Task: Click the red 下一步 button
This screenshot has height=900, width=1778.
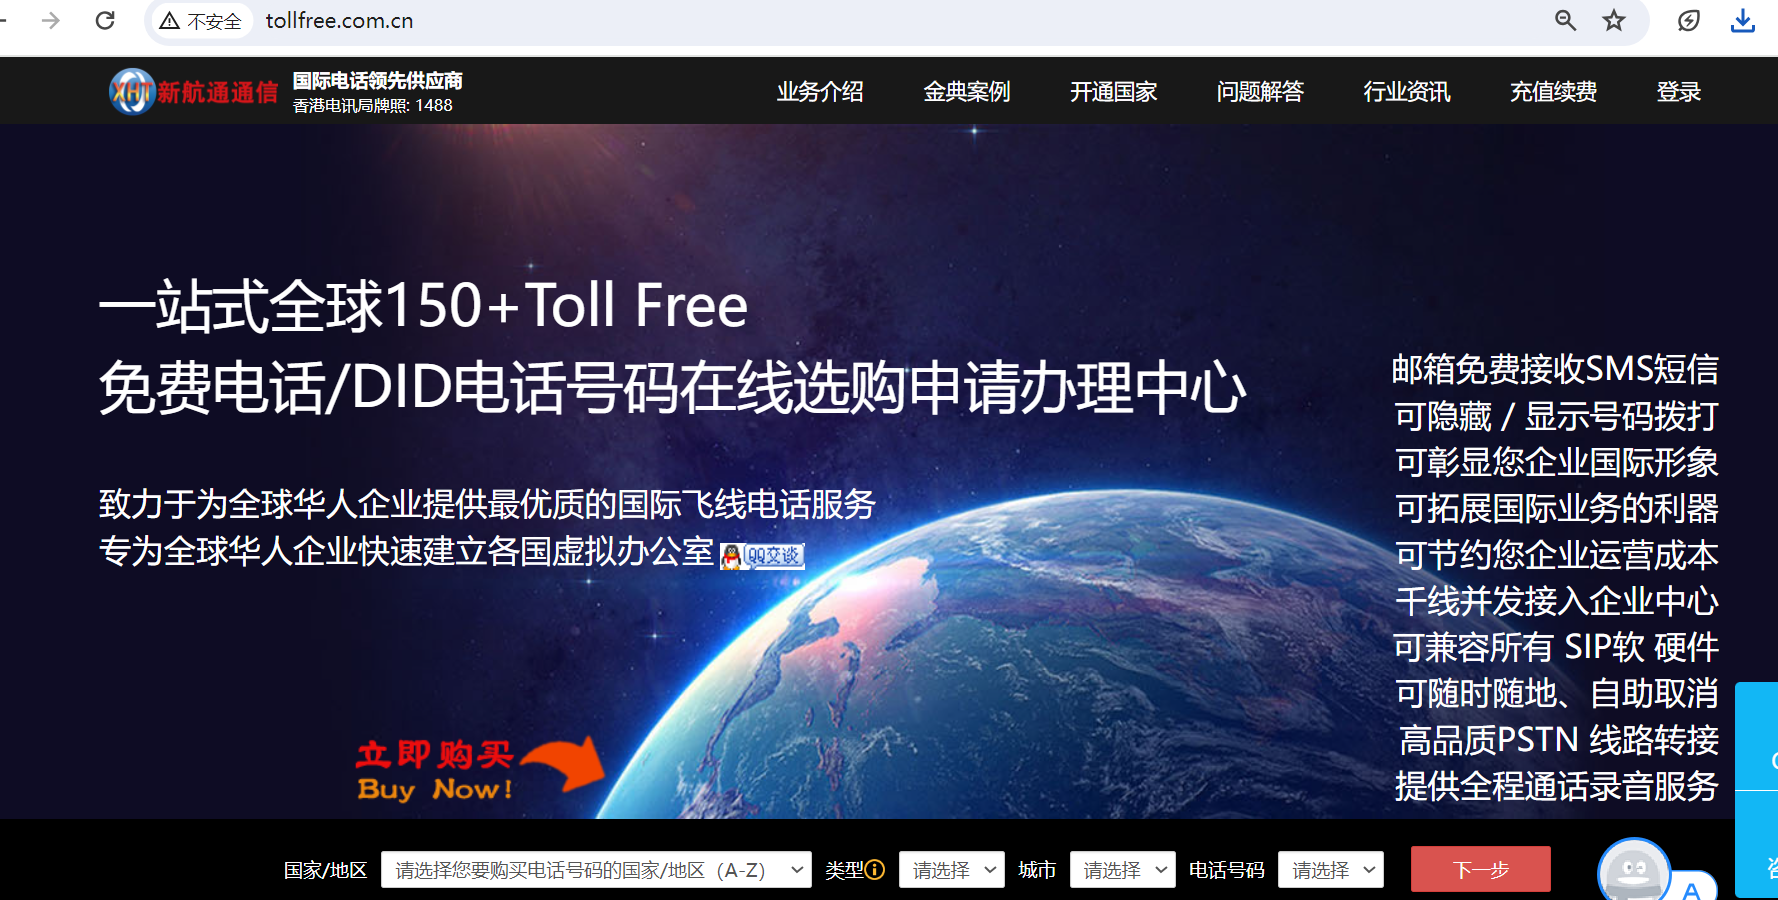Action: click(x=1481, y=869)
